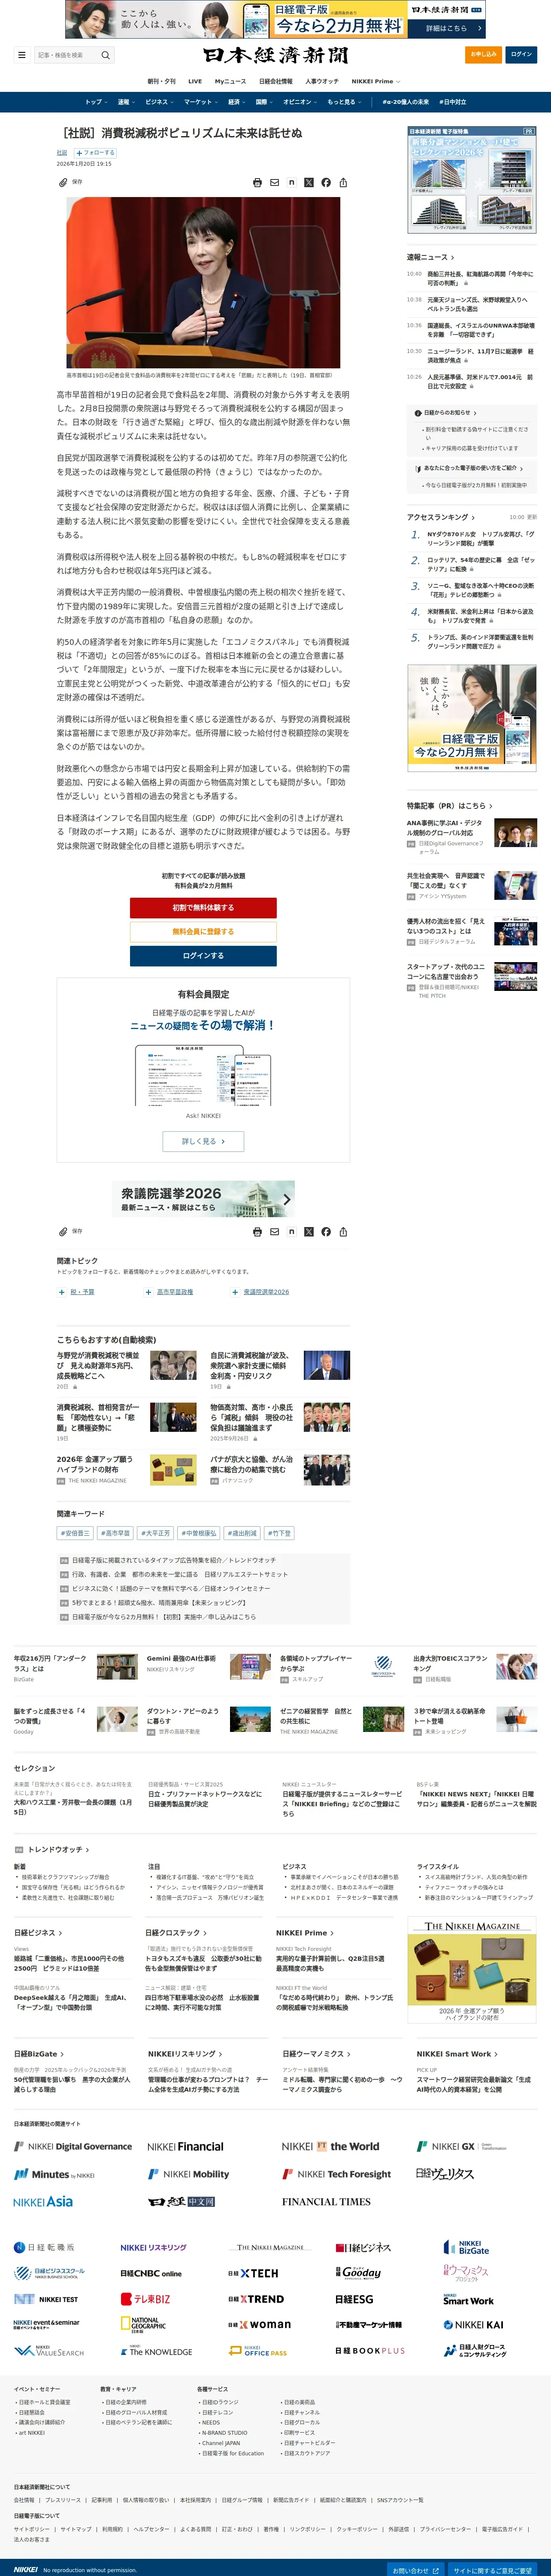The width and height of the screenshot is (551, 2576).
Task: Open the NIKKEI Asia site link
Action: click(x=43, y=2201)
